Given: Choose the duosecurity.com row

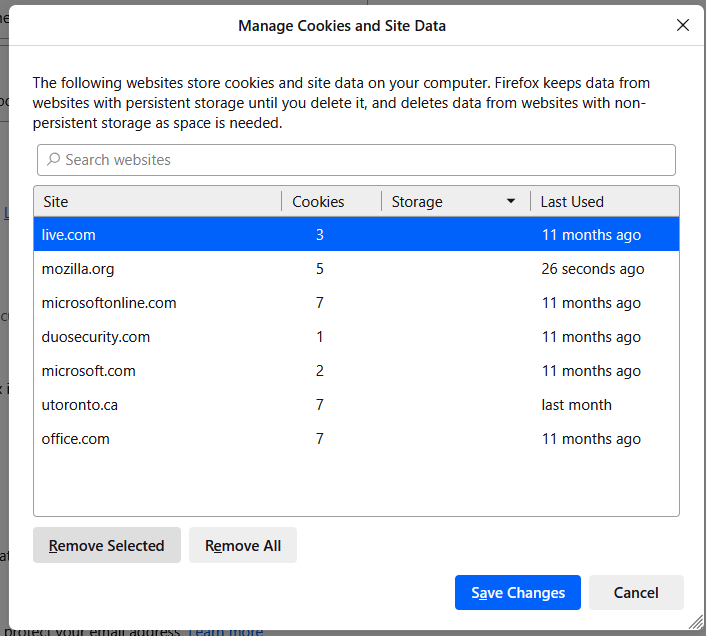Looking at the screenshot, I should tap(356, 337).
